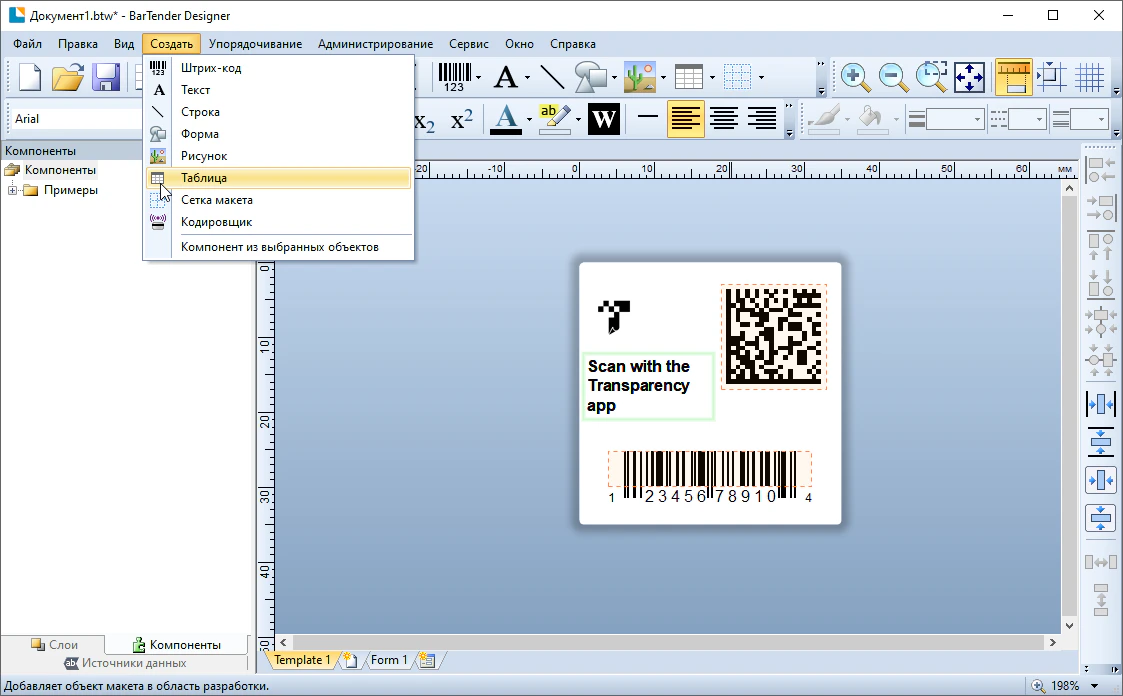Click the text highlight color button
This screenshot has width=1123, height=696.
tap(553, 118)
